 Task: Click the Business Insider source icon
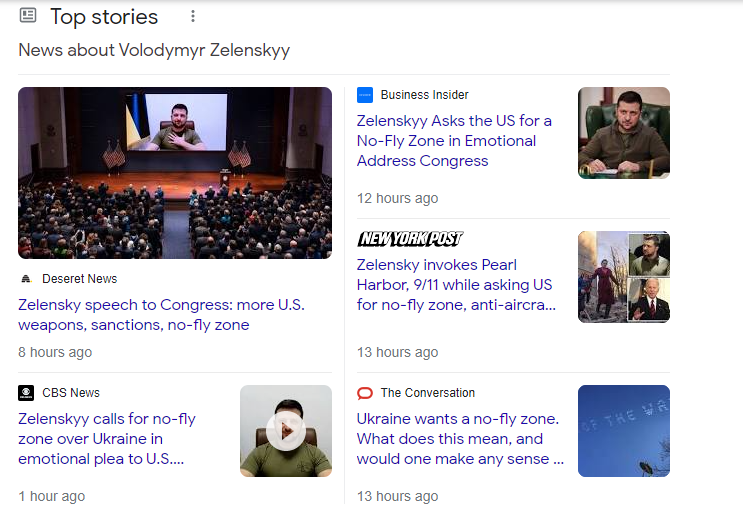[365, 95]
